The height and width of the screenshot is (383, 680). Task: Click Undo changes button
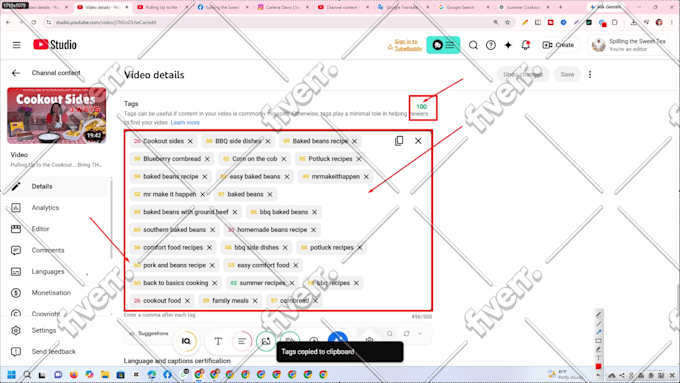[x=523, y=75]
